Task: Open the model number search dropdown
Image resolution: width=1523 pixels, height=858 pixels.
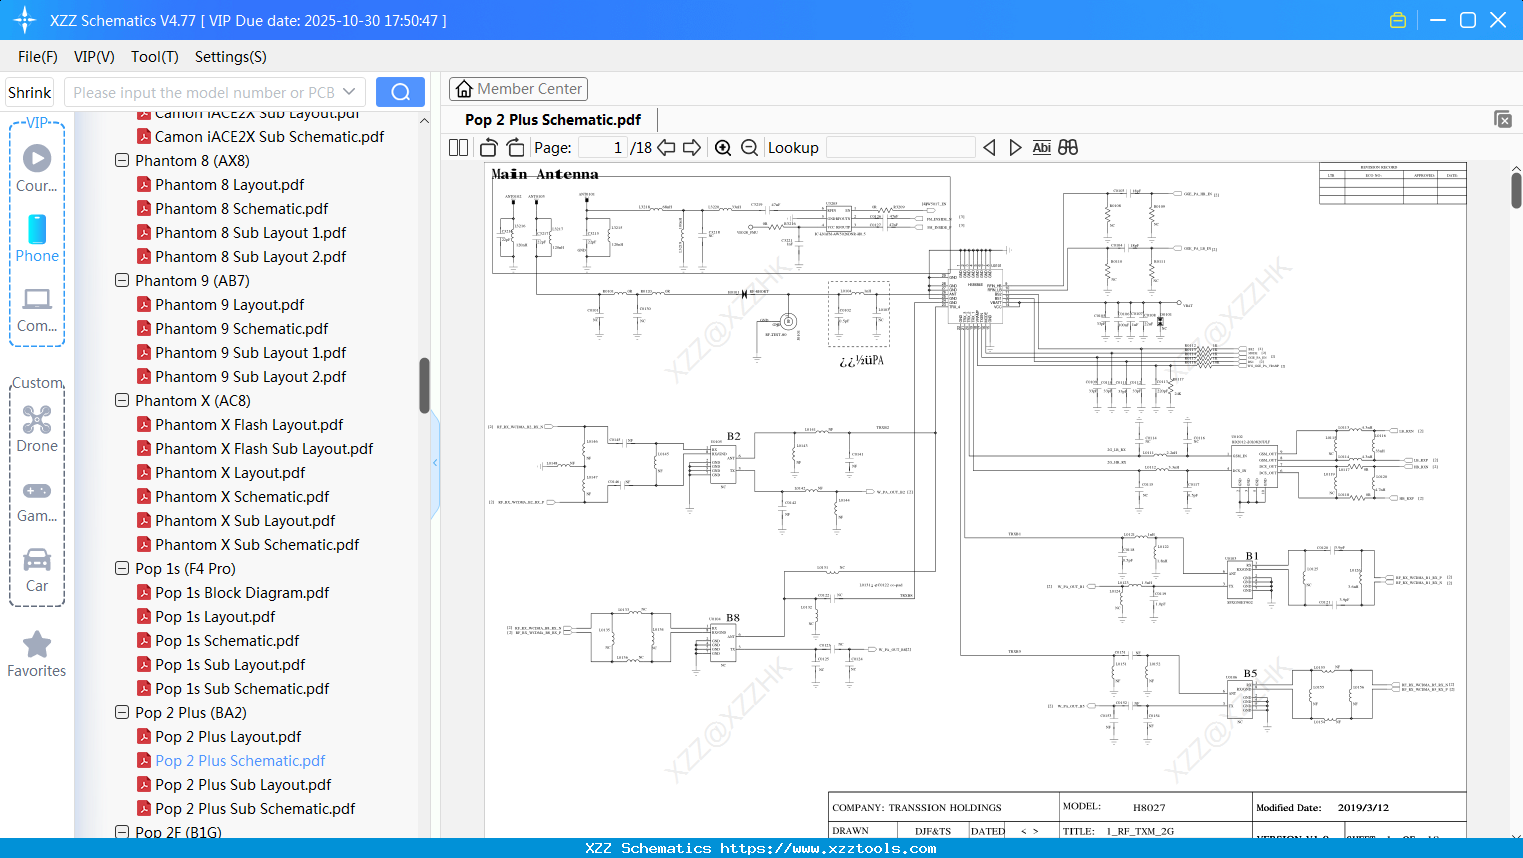Action: (x=350, y=91)
